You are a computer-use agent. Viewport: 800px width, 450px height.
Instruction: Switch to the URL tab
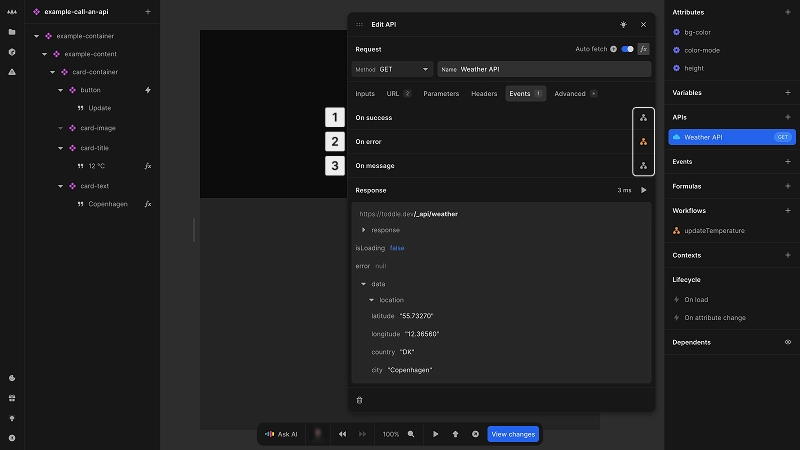pyautogui.click(x=398, y=94)
